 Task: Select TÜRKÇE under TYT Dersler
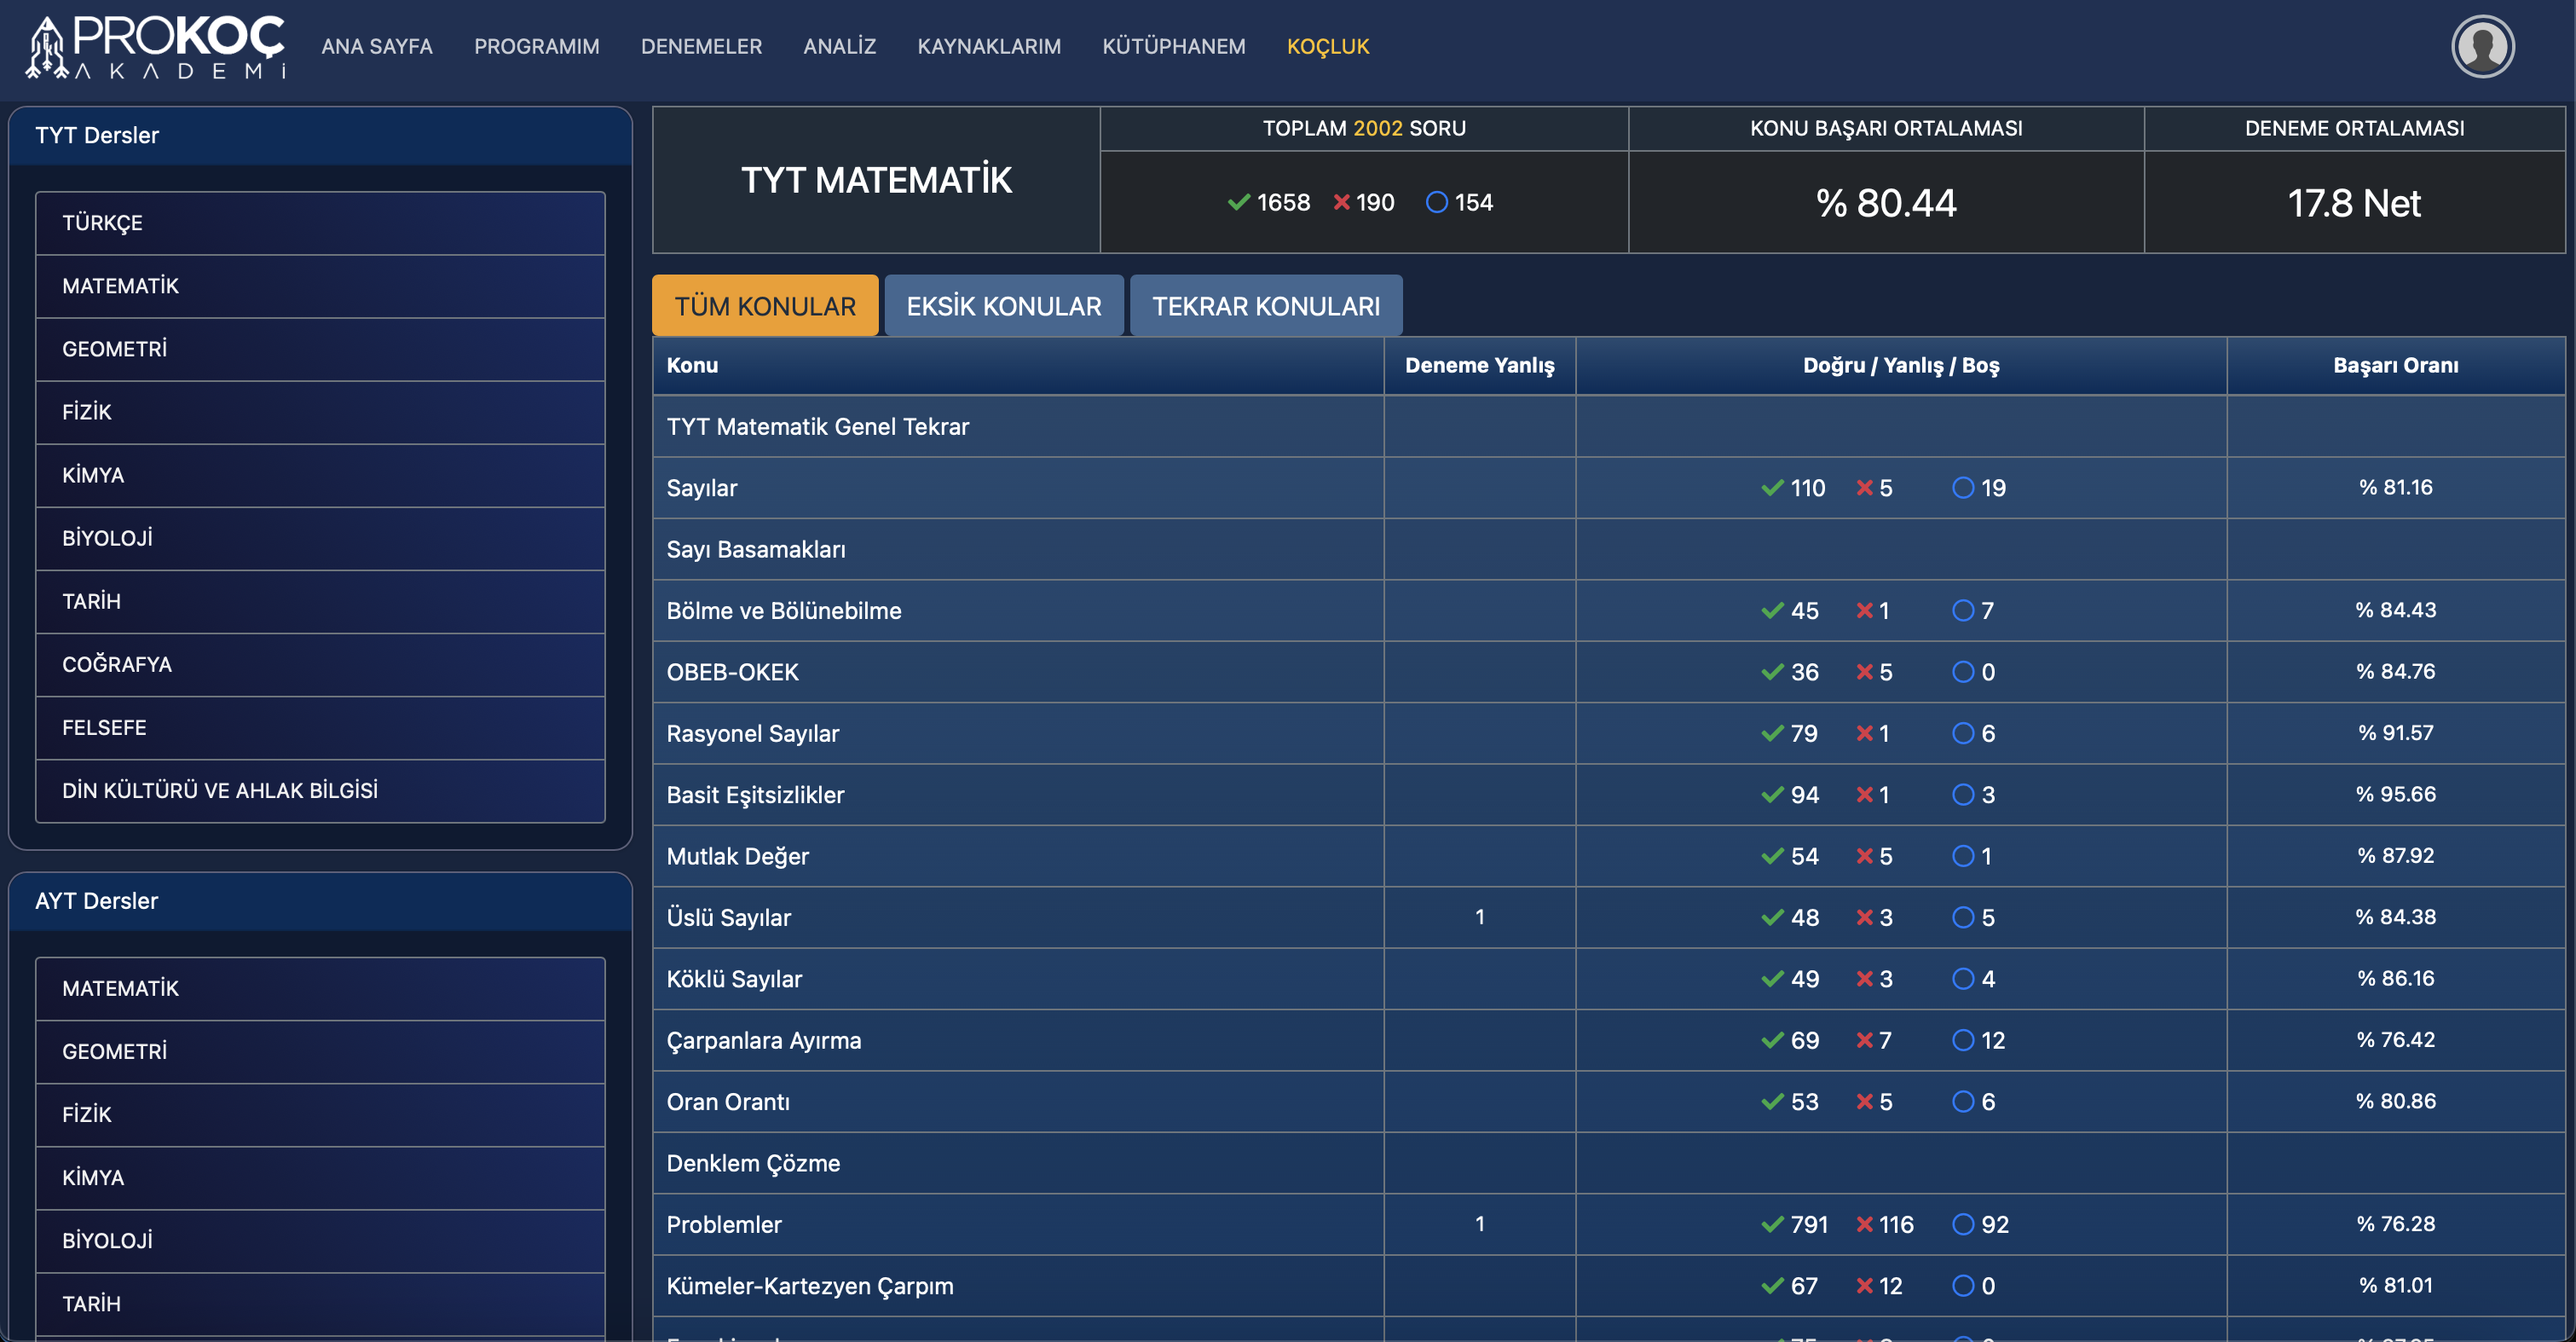click(x=320, y=223)
